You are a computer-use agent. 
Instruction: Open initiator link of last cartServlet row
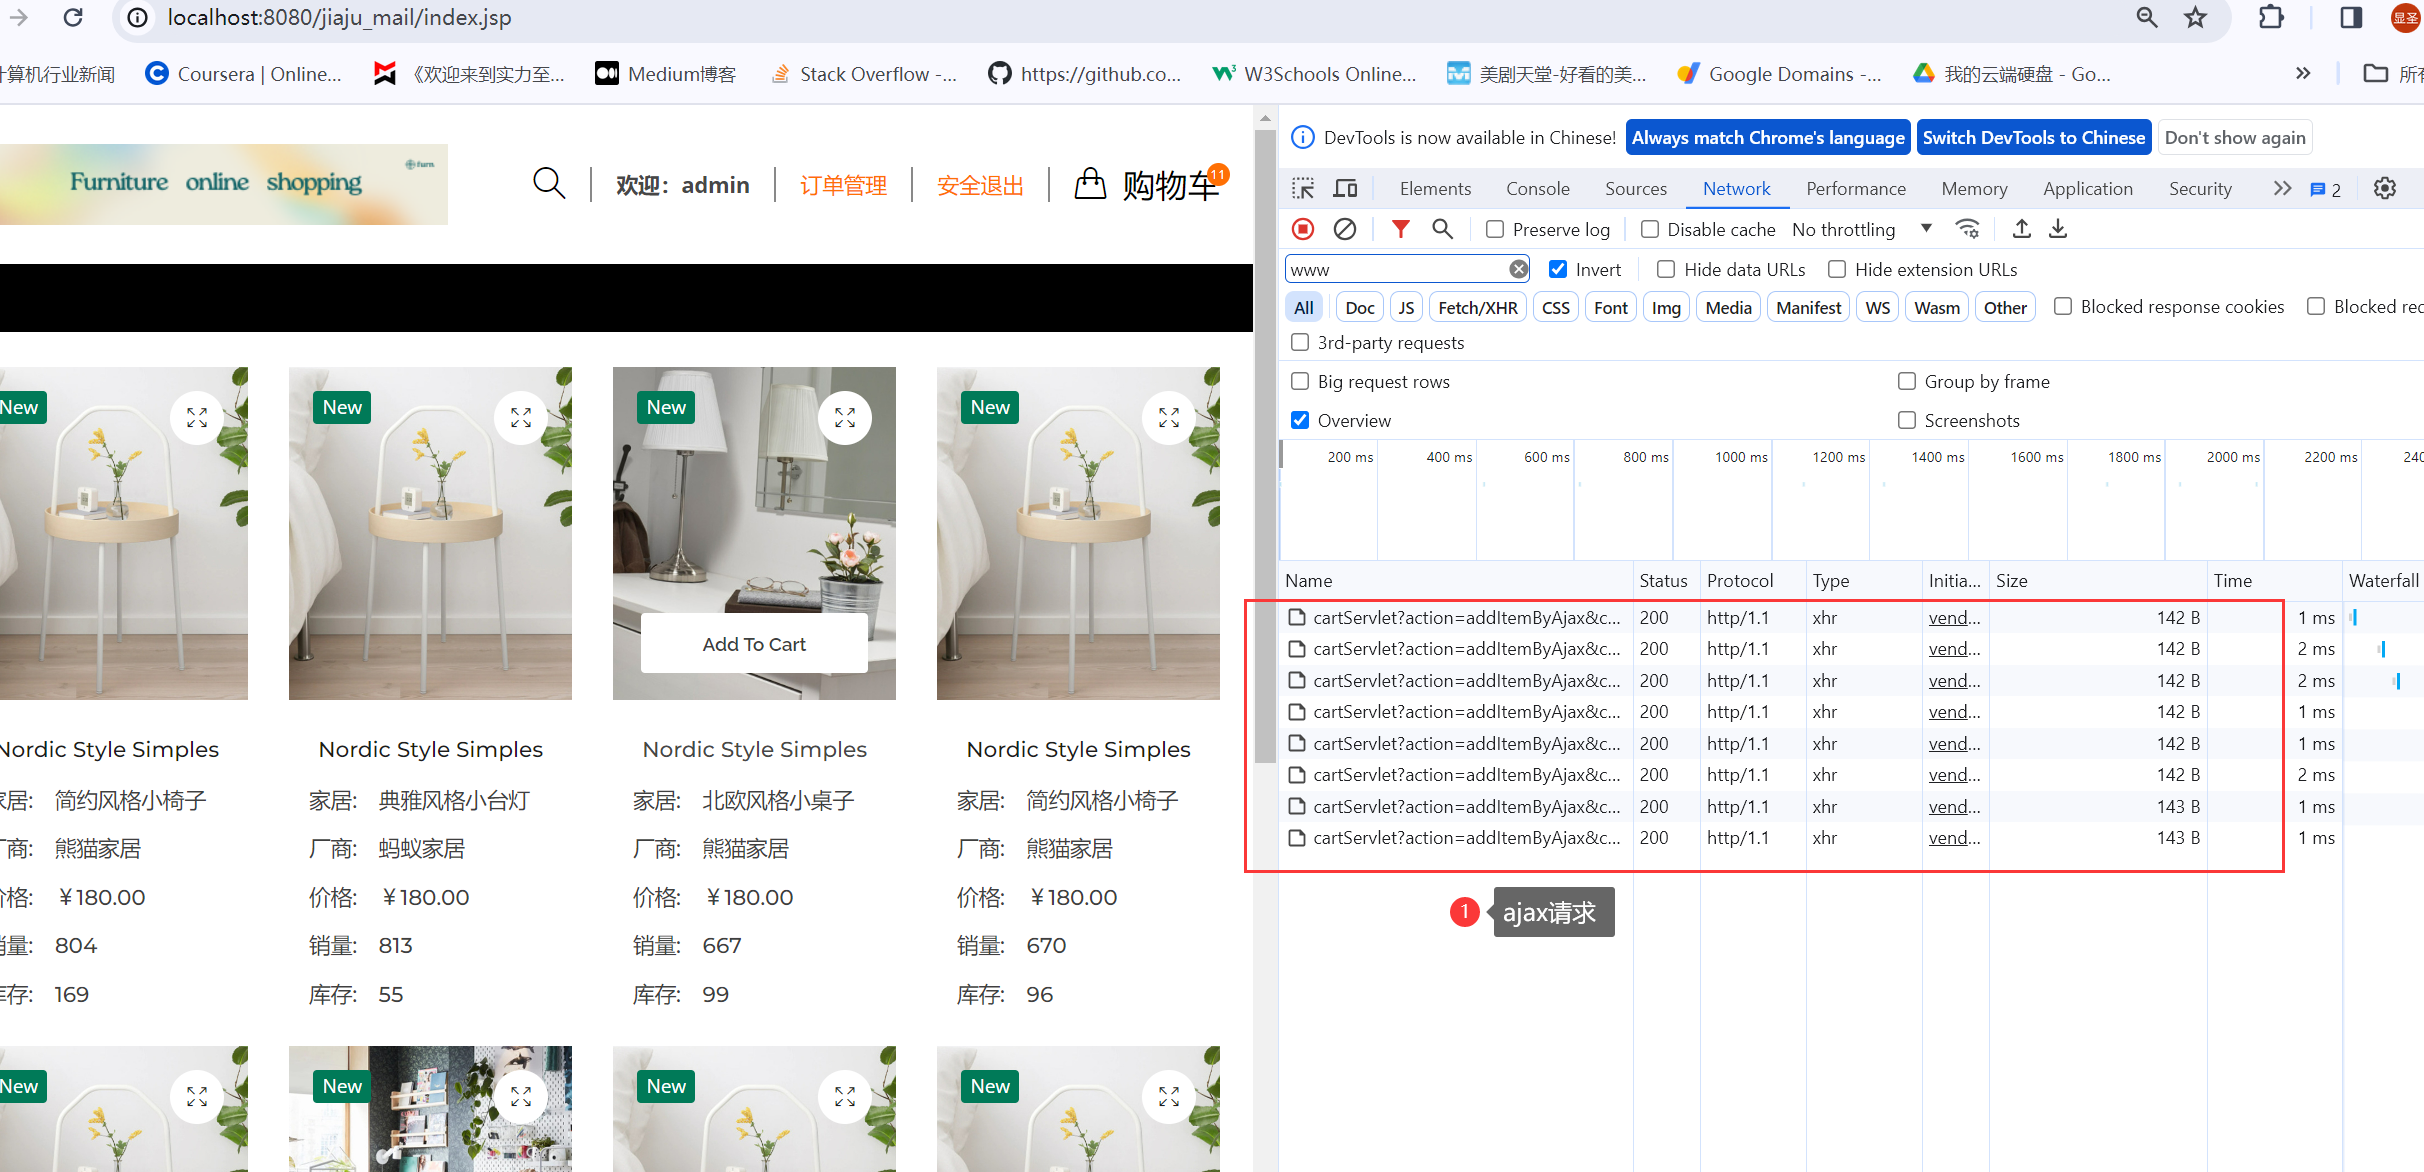[1954, 837]
